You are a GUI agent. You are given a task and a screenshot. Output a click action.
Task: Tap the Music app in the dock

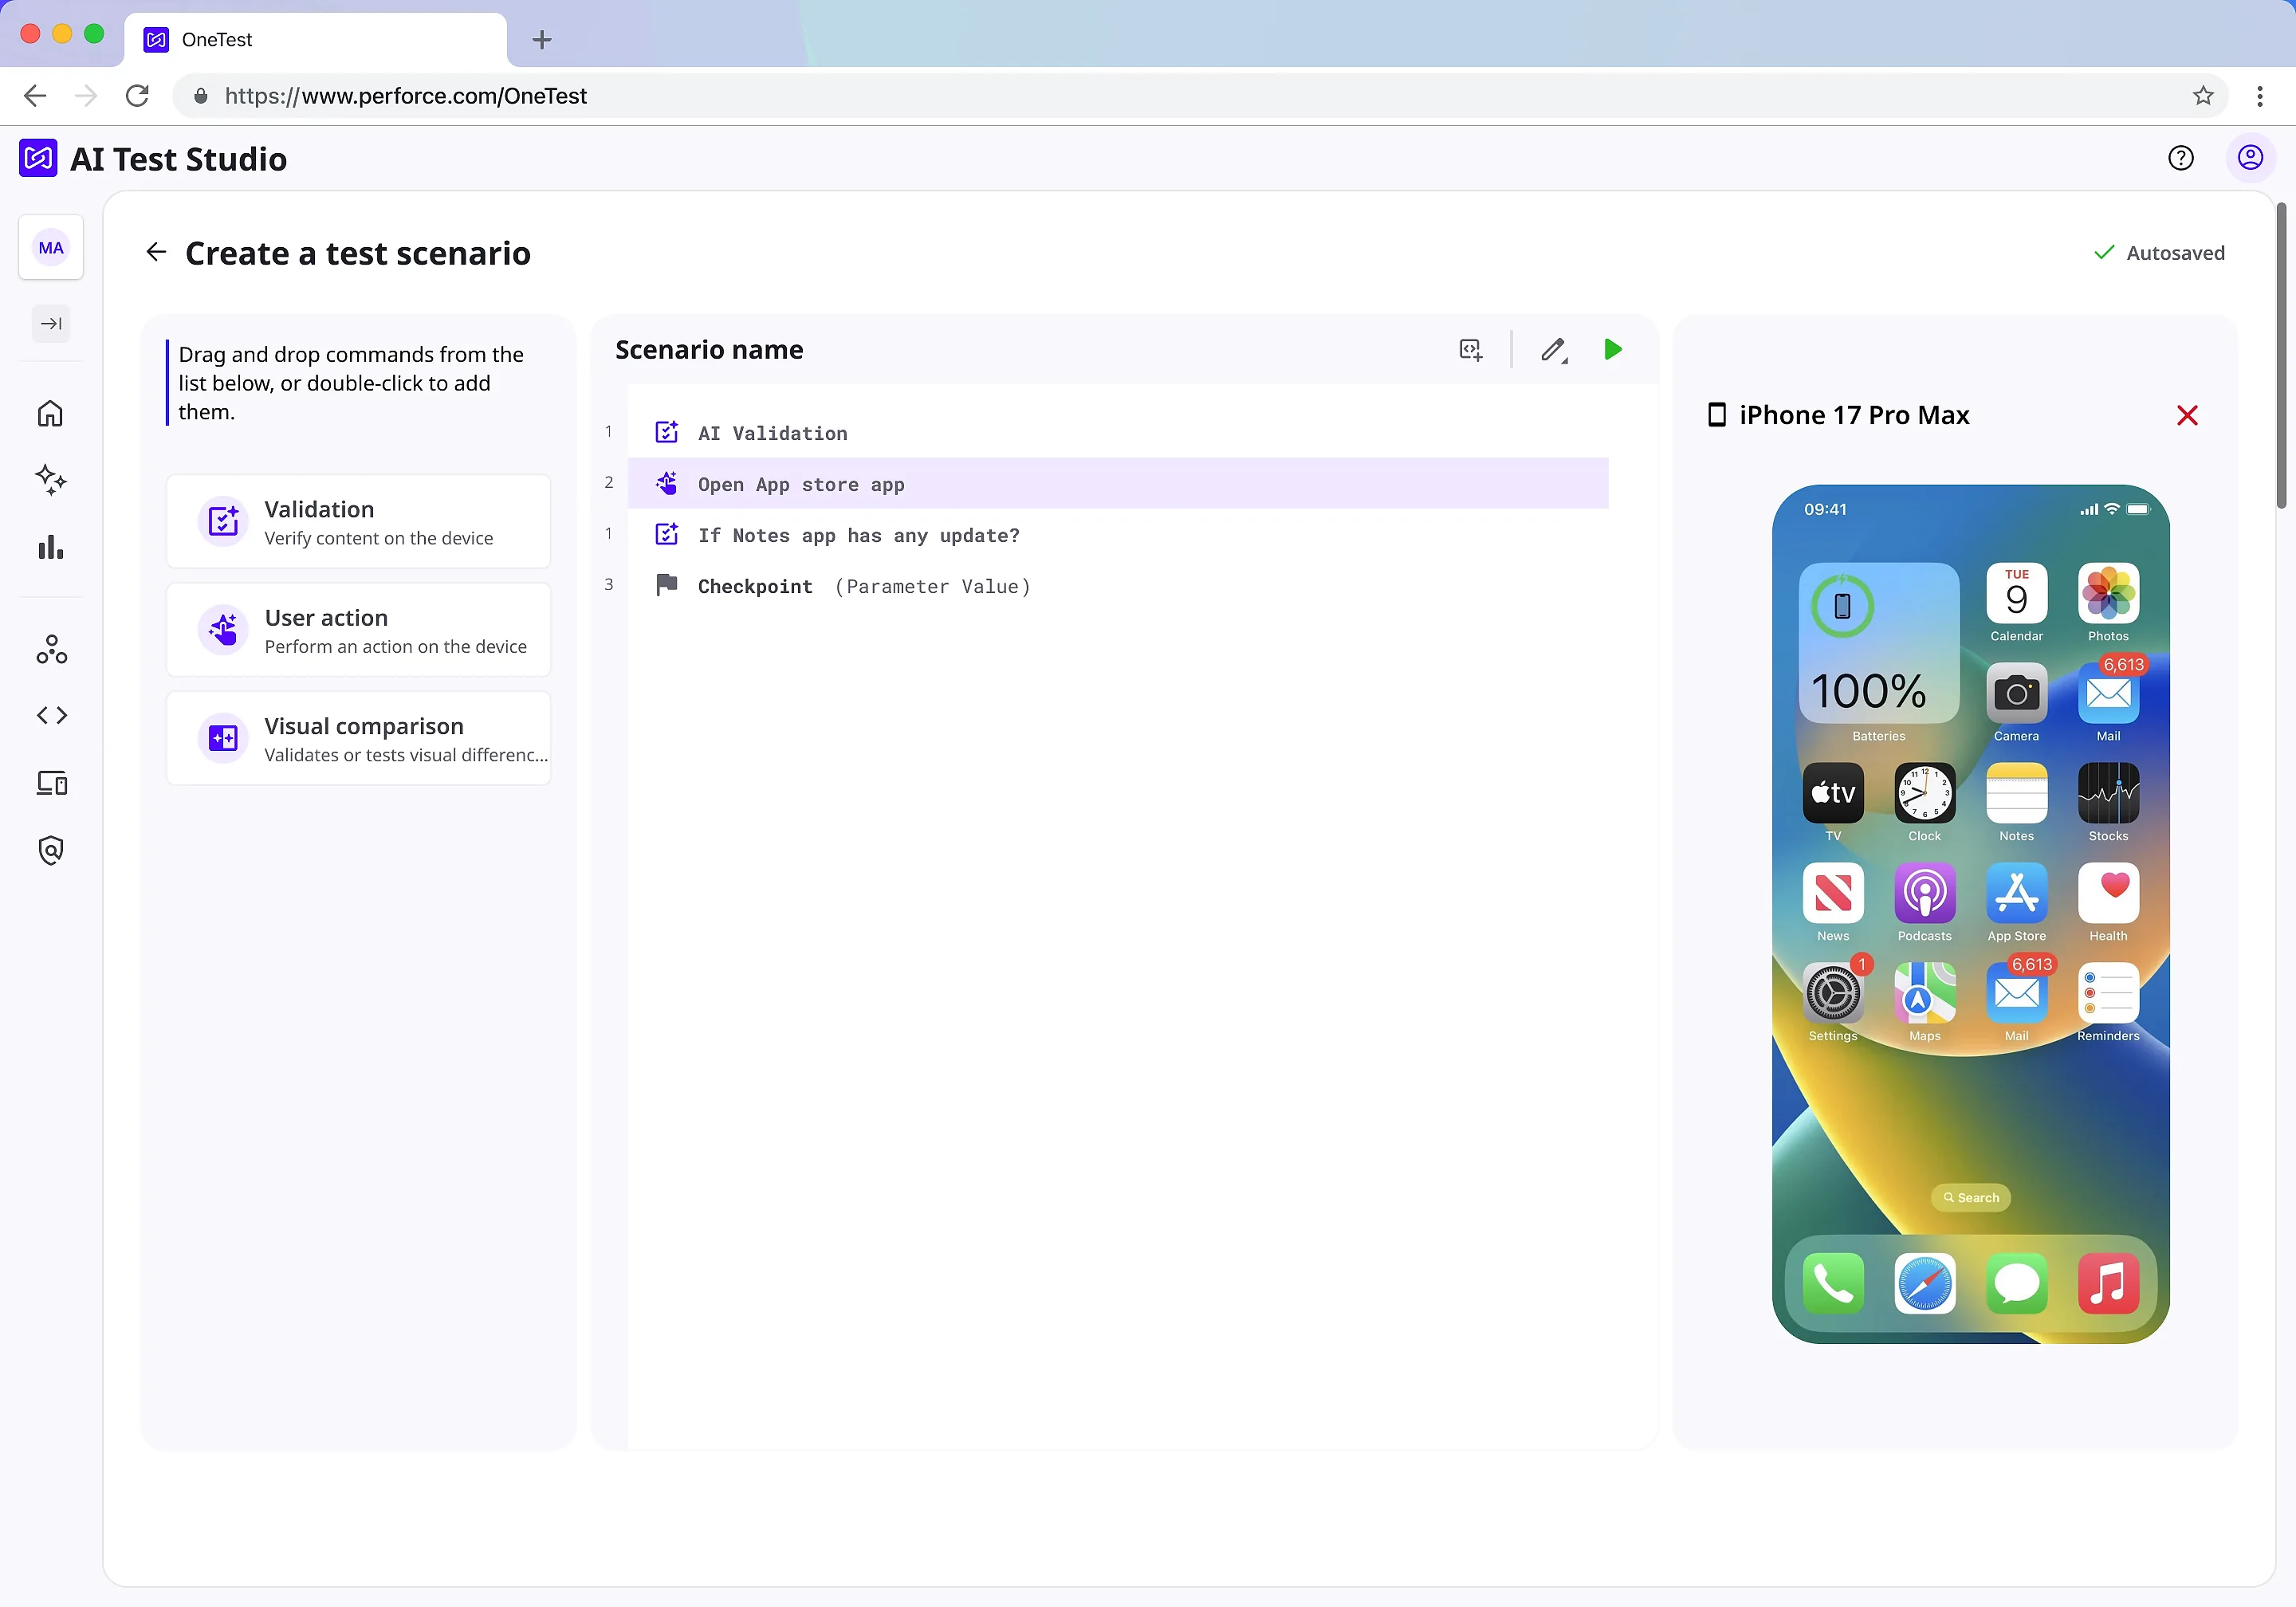tap(2108, 1283)
